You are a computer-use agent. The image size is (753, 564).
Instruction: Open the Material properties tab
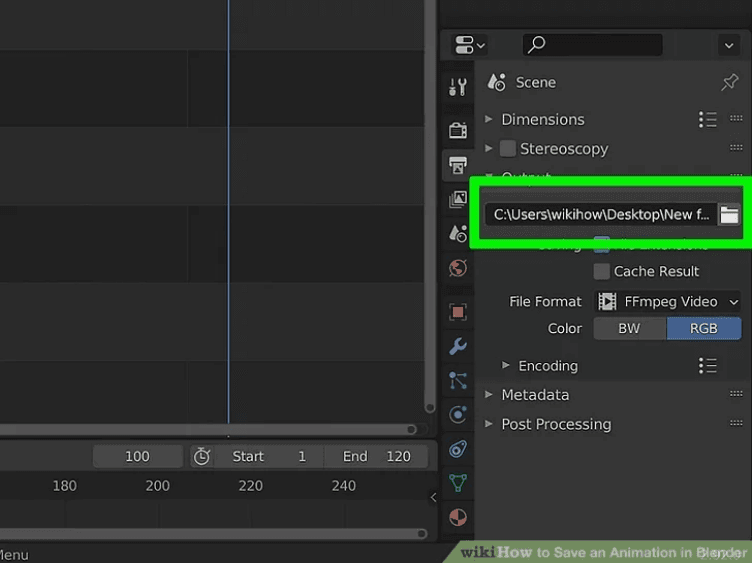point(458,517)
